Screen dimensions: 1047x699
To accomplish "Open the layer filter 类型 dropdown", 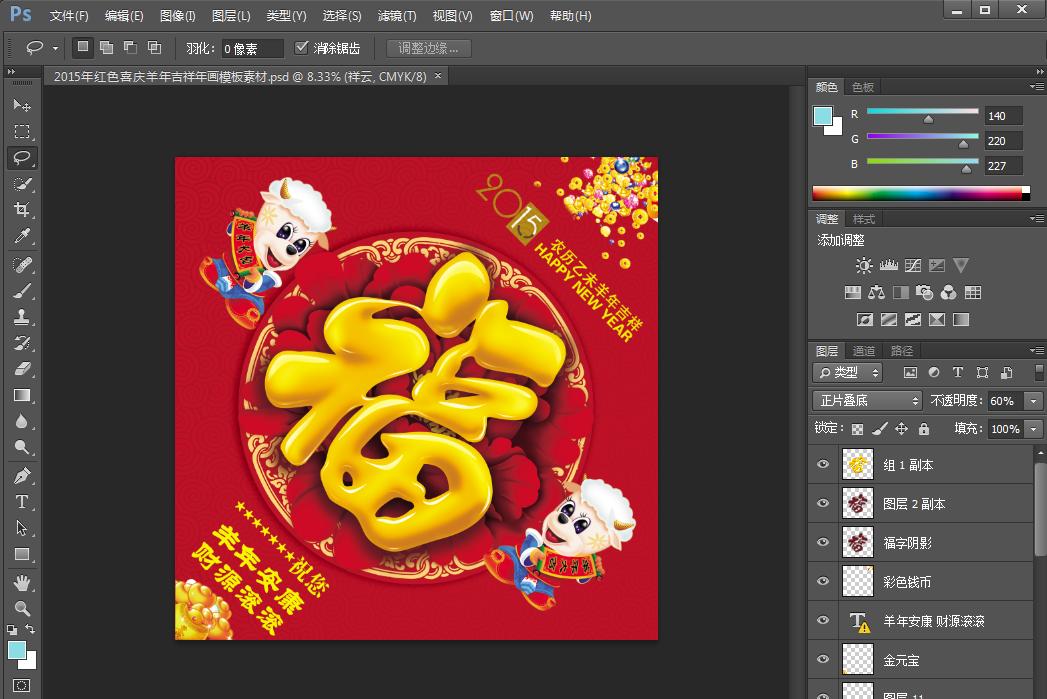I will click(848, 373).
